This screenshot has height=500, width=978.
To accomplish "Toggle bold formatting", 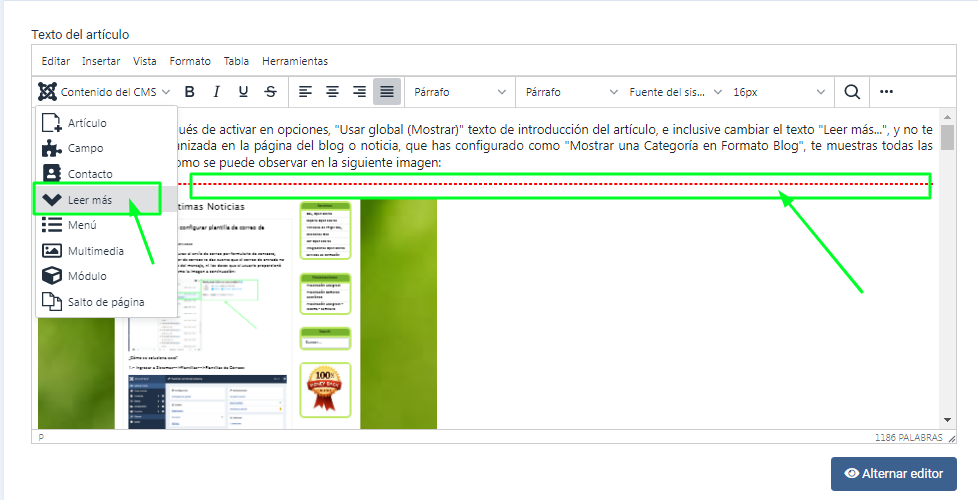I will click(x=190, y=92).
